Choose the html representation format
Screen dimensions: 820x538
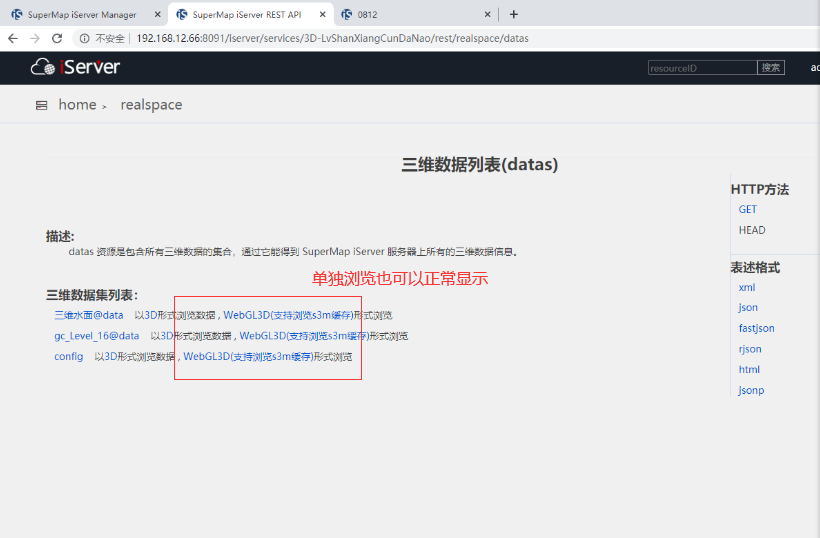click(749, 370)
